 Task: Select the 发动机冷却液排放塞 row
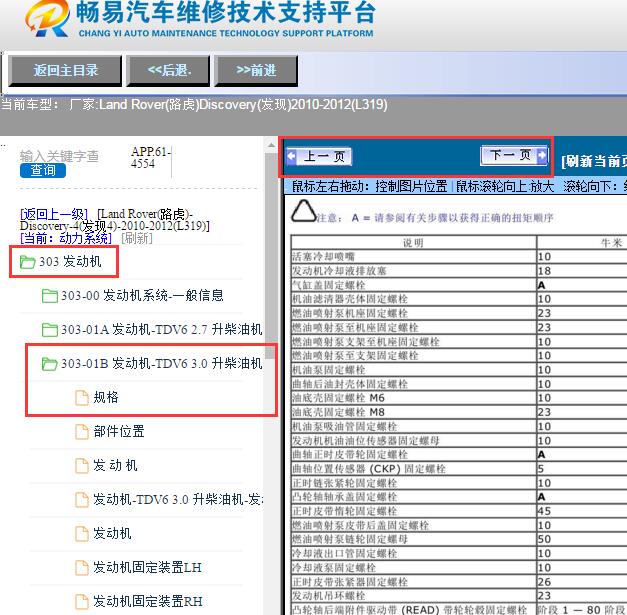459,271
